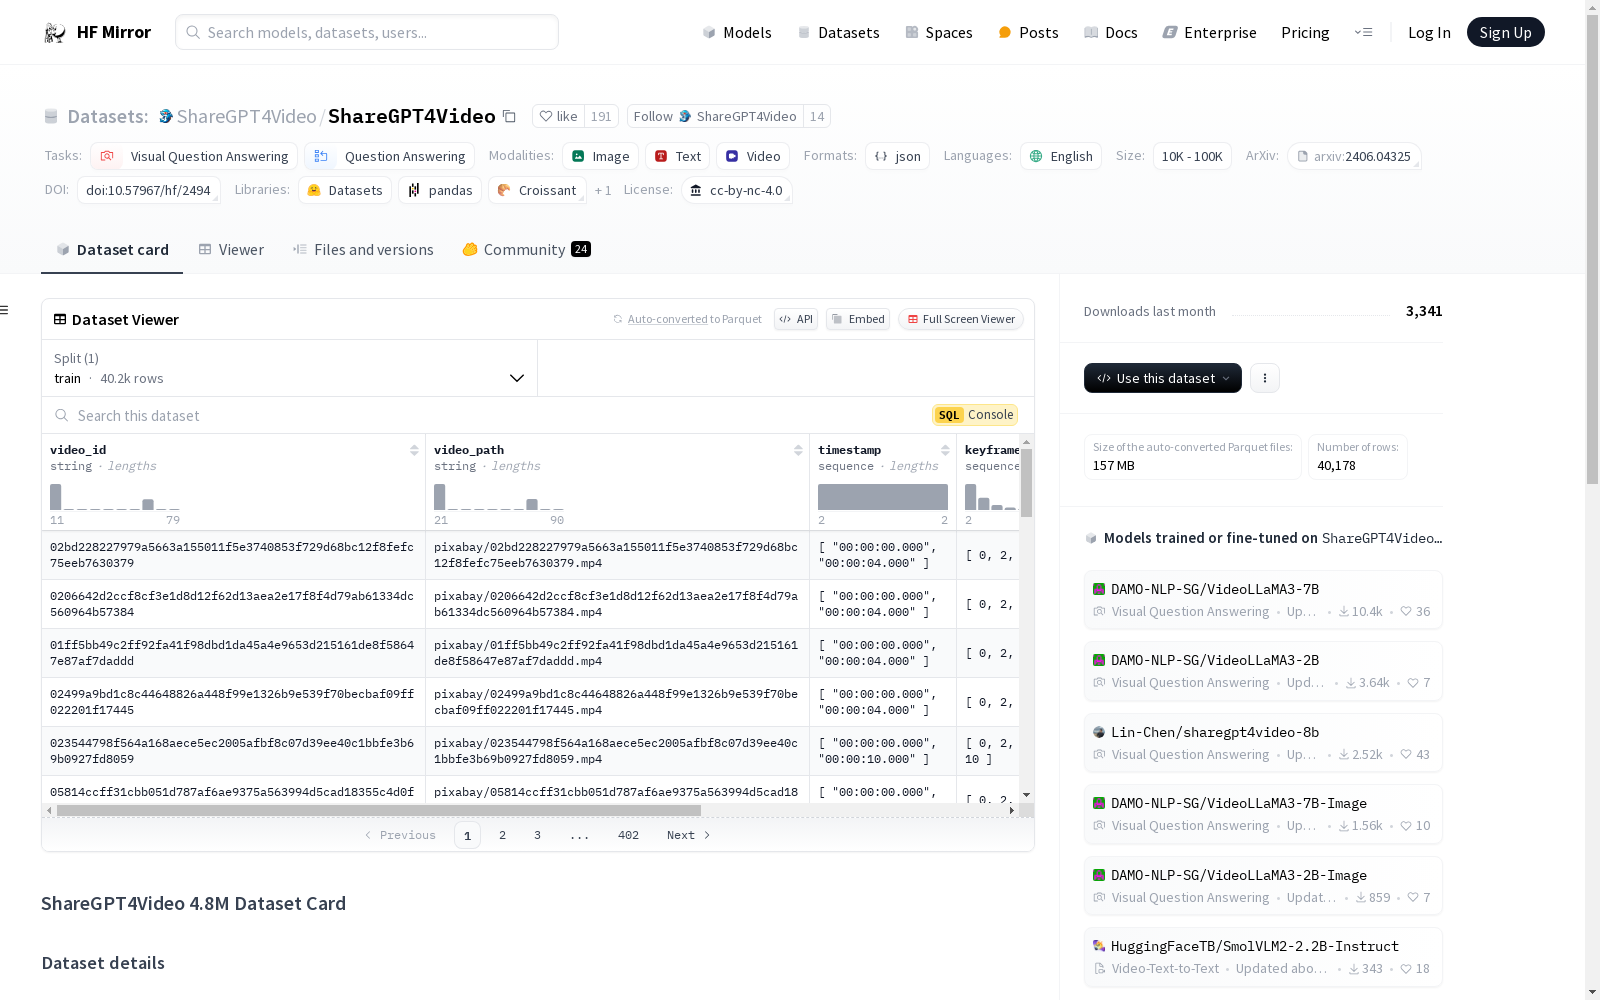
Task: Open the DAMO-NLP-SG/VideoLLaMA3-2B-Image model card
Action: (1263, 886)
